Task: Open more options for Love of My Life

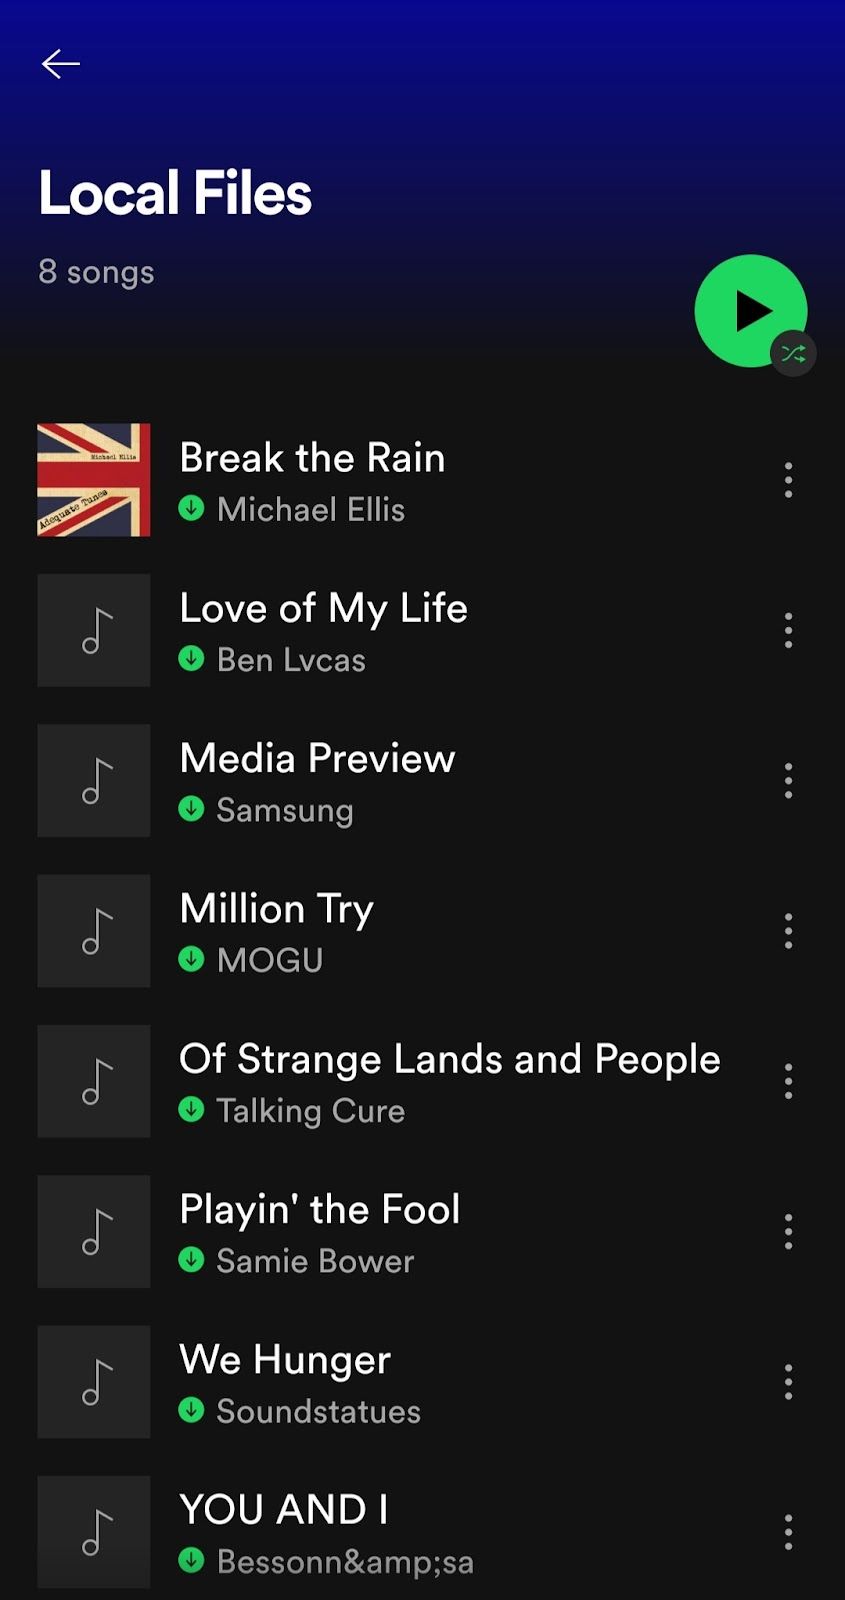Action: pyautogui.click(x=788, y=630)
